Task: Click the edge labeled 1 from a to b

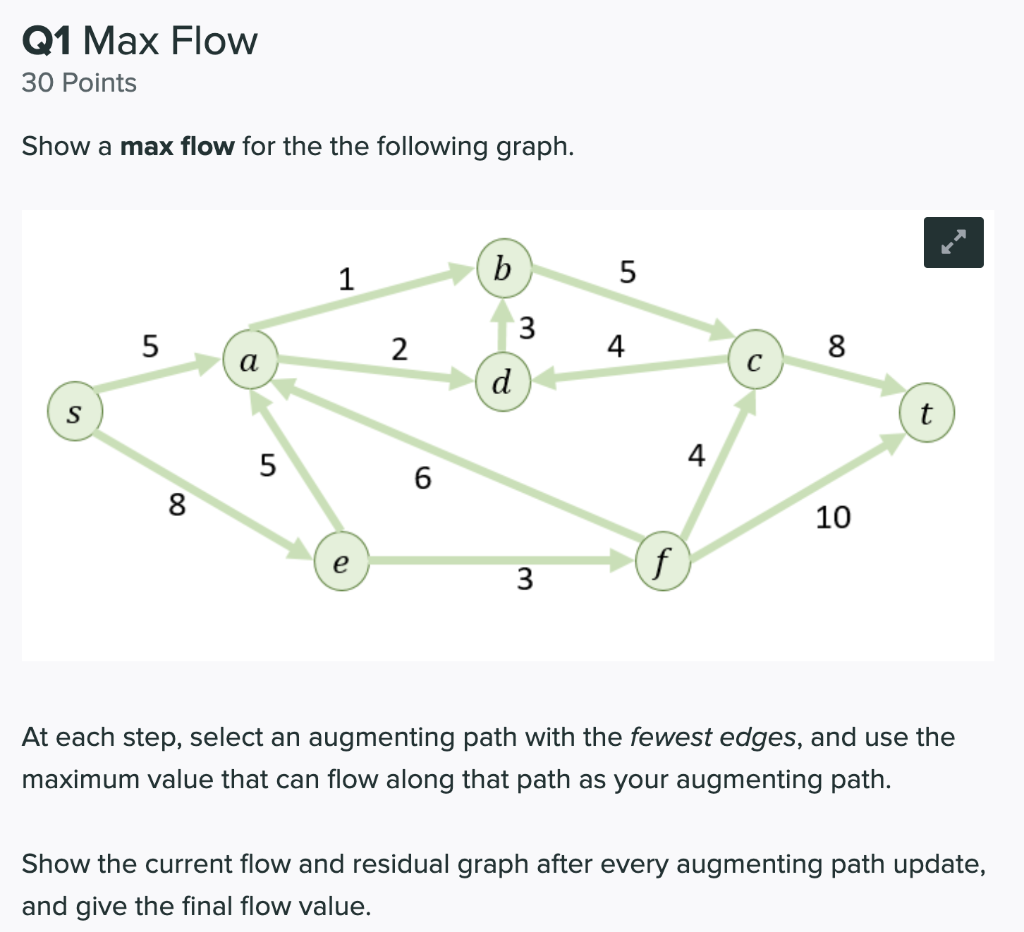Action: pos(345,279)
